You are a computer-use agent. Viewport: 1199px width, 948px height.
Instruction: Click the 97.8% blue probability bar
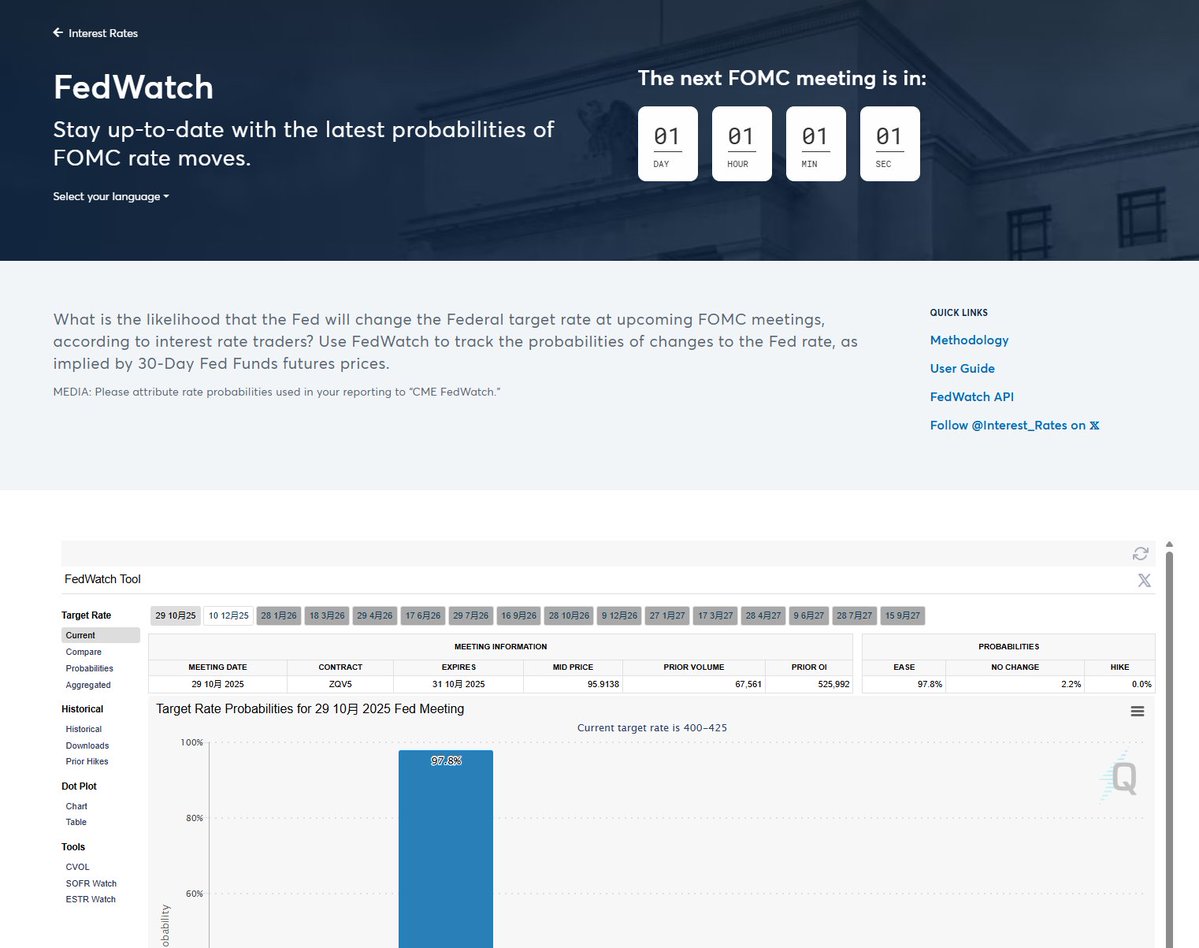(445, 850)
